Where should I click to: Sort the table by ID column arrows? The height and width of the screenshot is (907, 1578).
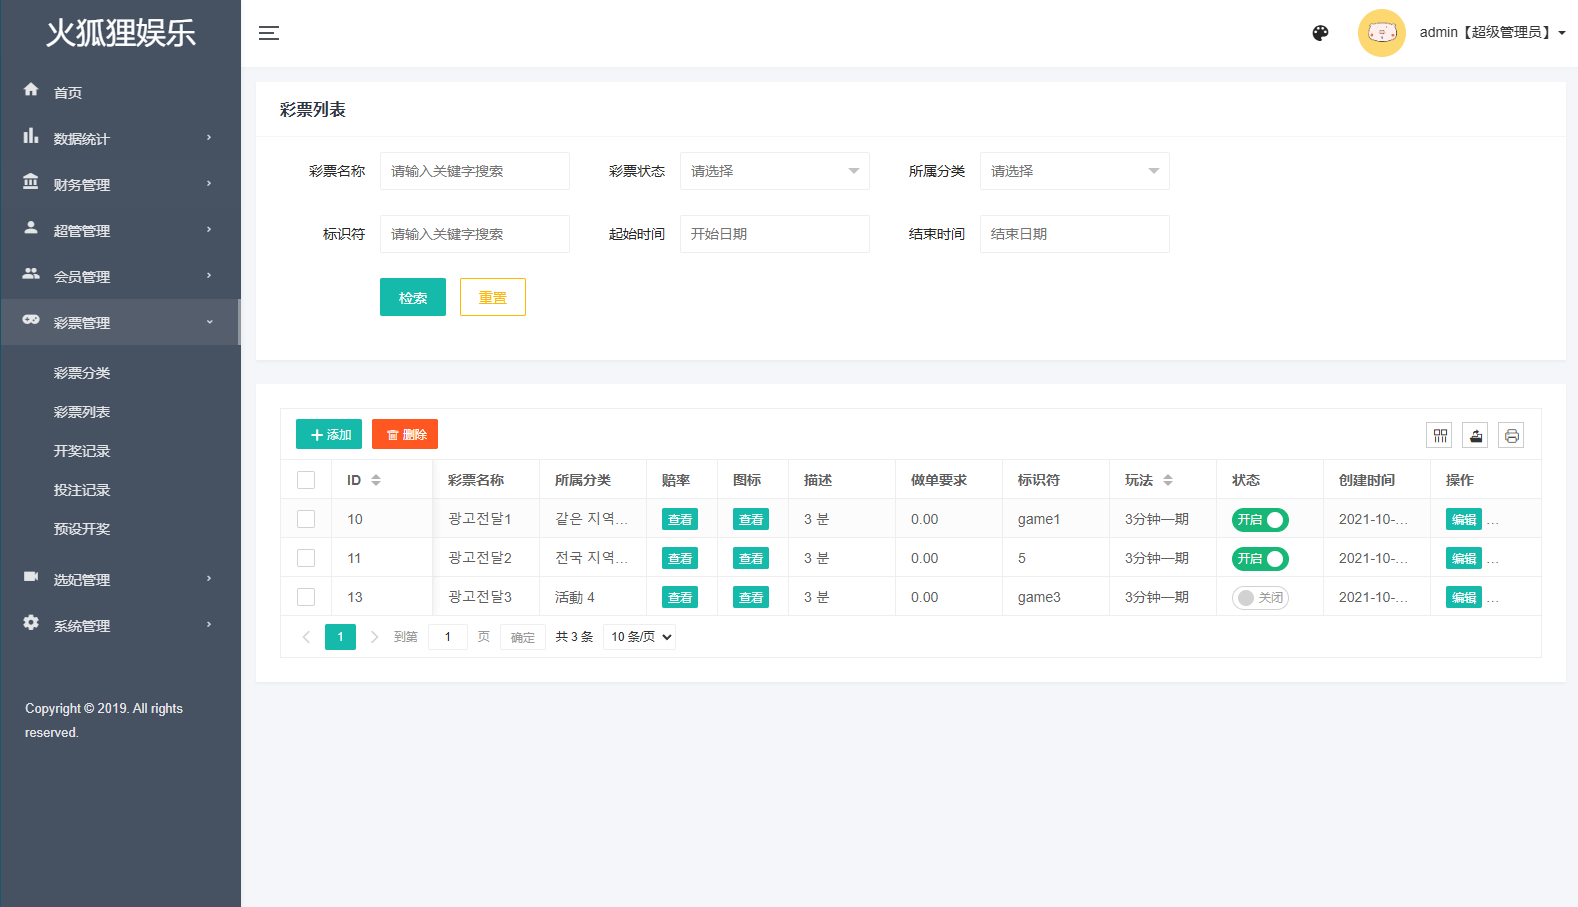(x=376, y=480)
